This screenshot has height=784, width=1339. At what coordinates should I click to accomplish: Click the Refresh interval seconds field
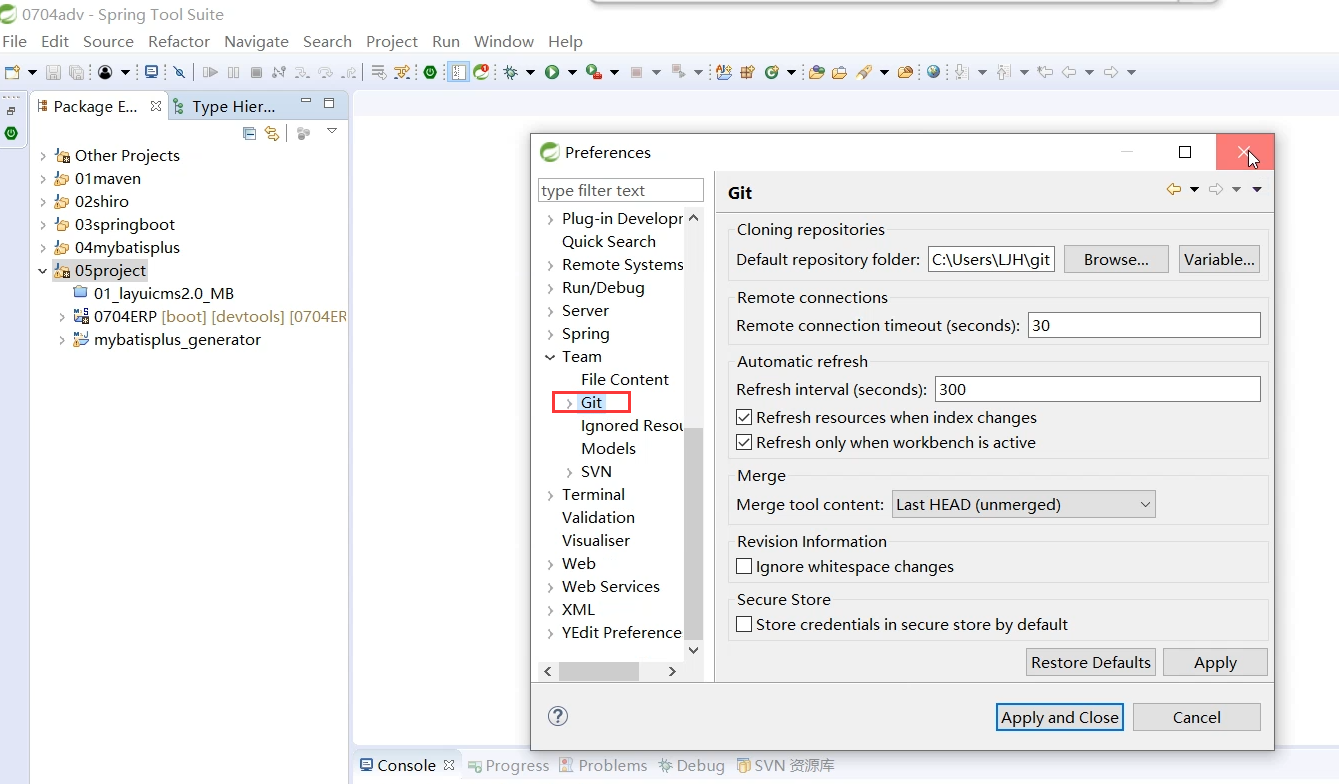coord(1098,389)
